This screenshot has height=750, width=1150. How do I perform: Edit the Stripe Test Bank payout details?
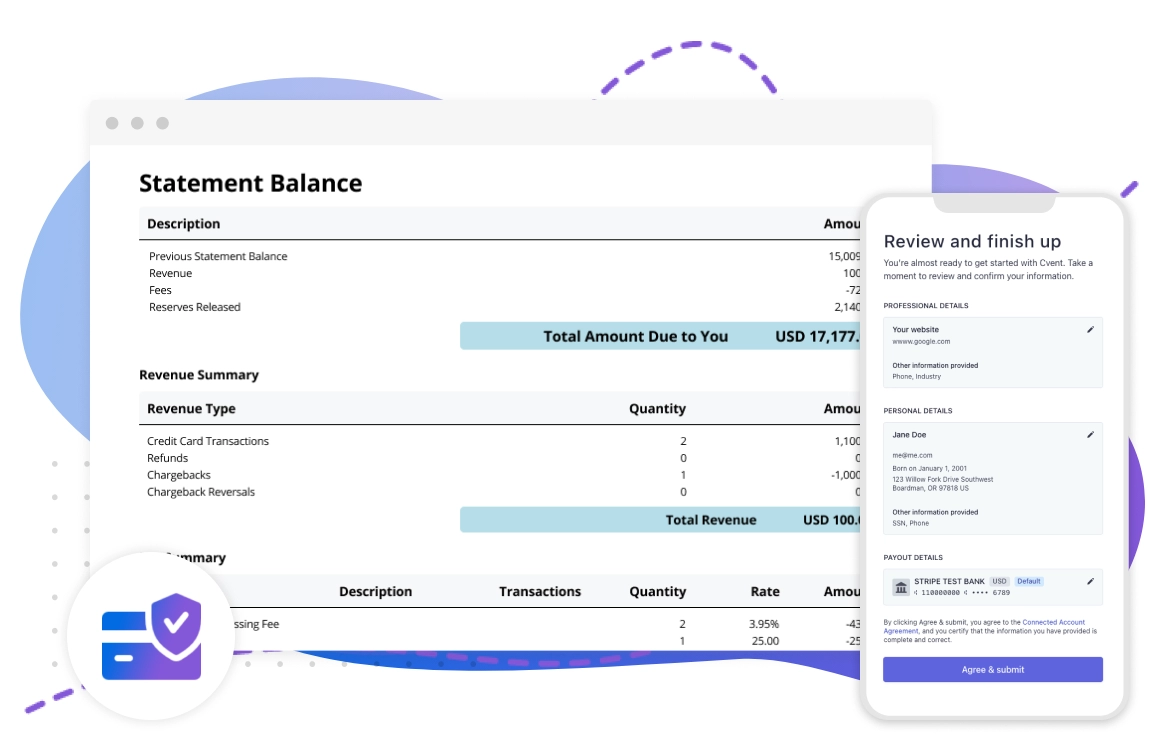point(1090,581)
